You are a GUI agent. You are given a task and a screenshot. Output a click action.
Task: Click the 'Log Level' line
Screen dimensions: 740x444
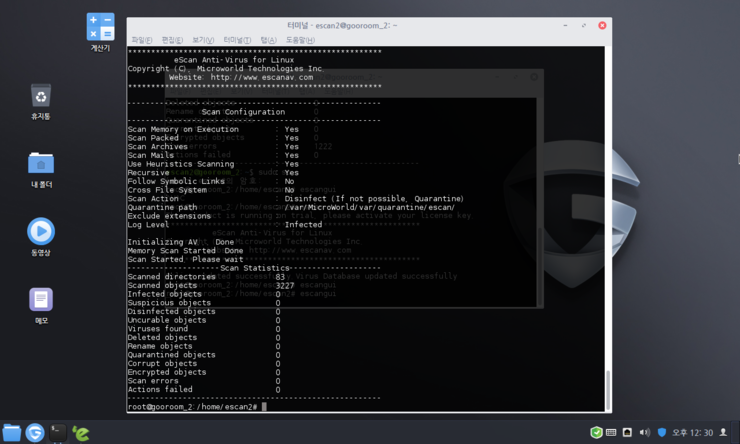(x=225, y=225)
